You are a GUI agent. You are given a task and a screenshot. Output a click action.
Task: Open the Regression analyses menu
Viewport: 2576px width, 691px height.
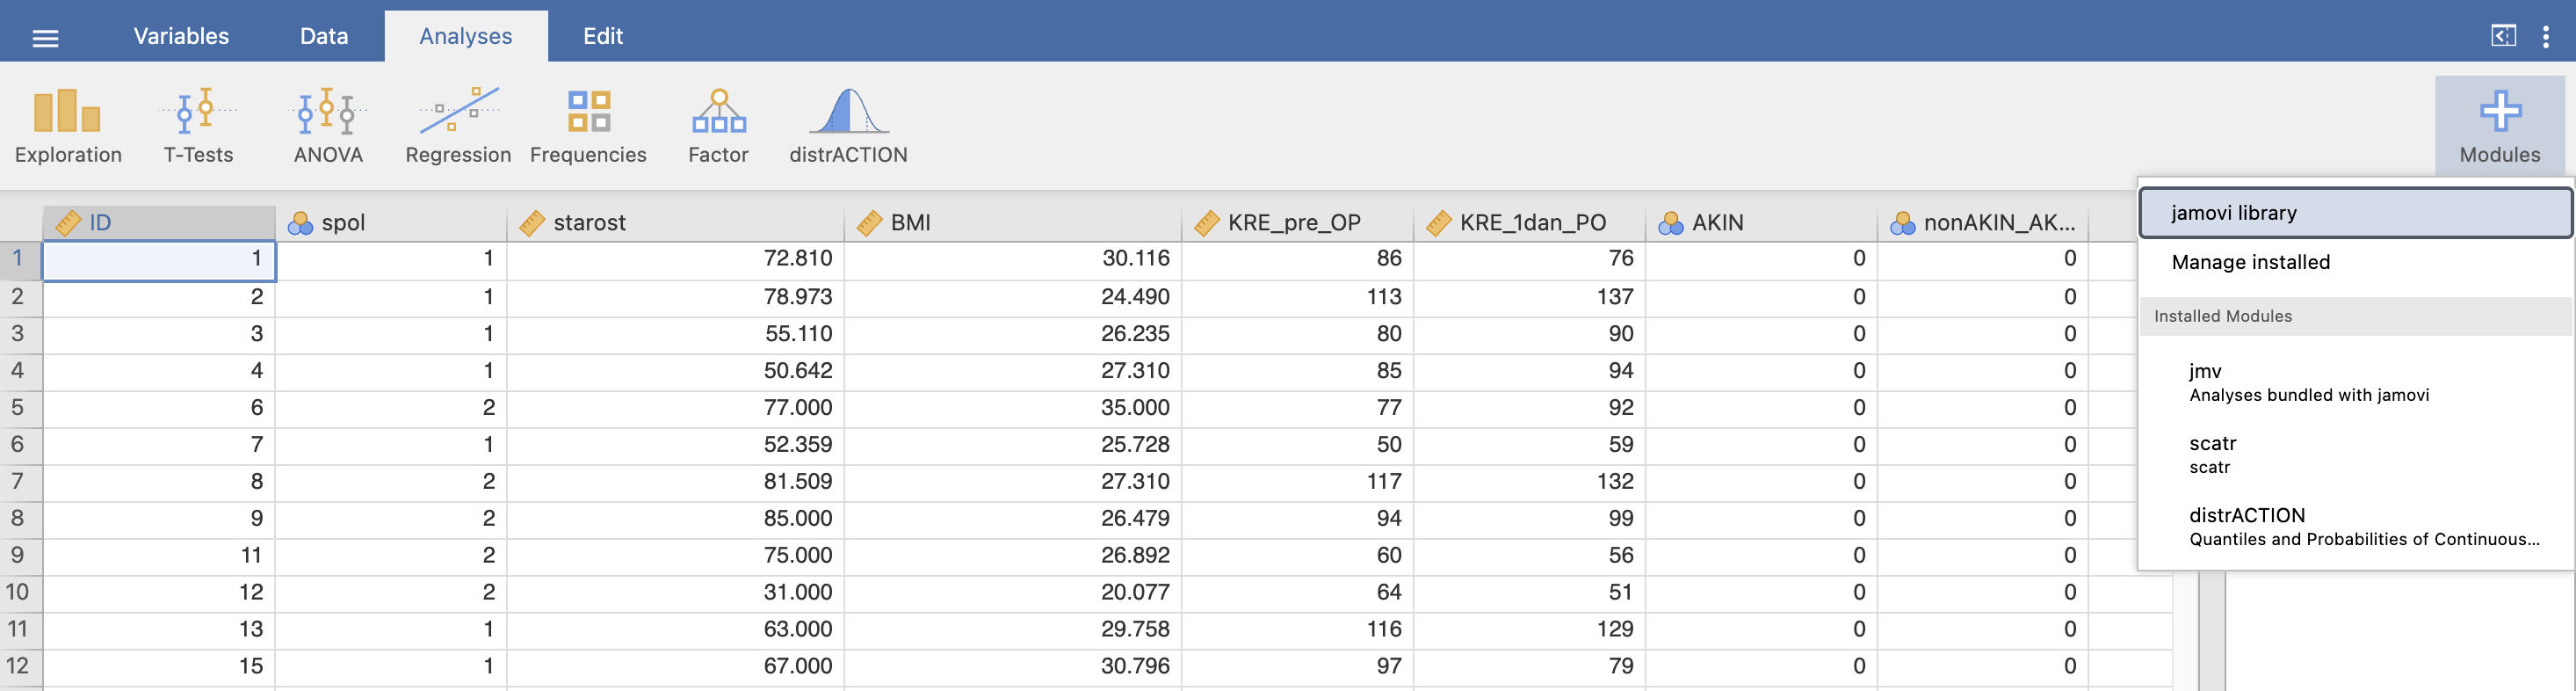(458, 126)
